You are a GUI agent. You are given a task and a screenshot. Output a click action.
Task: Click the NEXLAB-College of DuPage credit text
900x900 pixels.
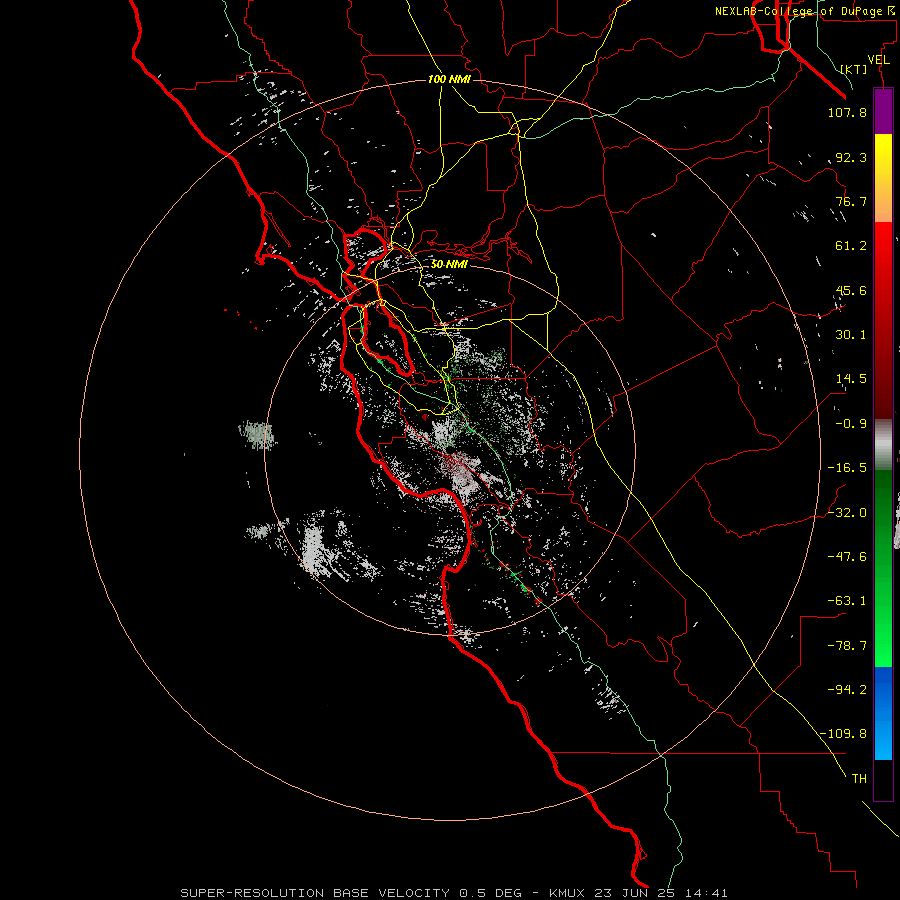798,11
